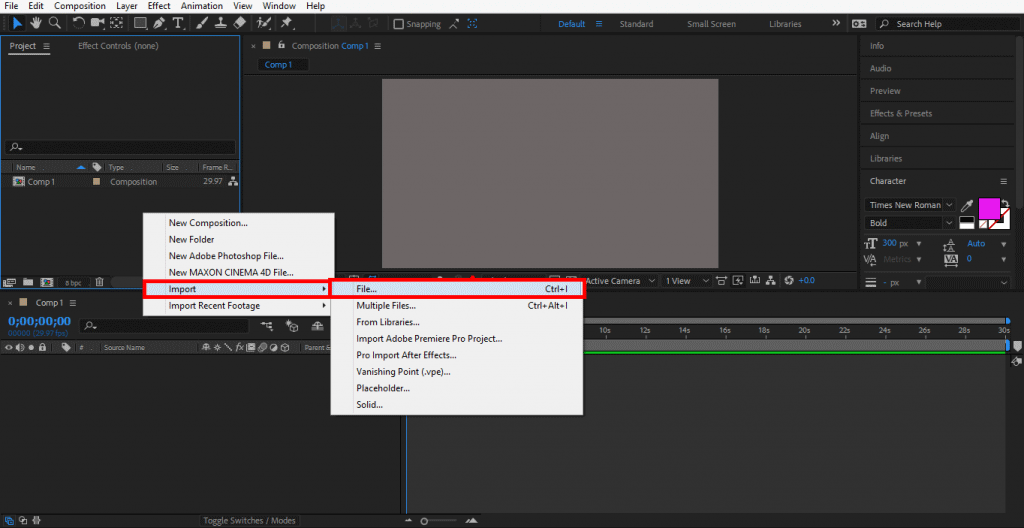Select the Rectangle shape tool

[140, 24]
